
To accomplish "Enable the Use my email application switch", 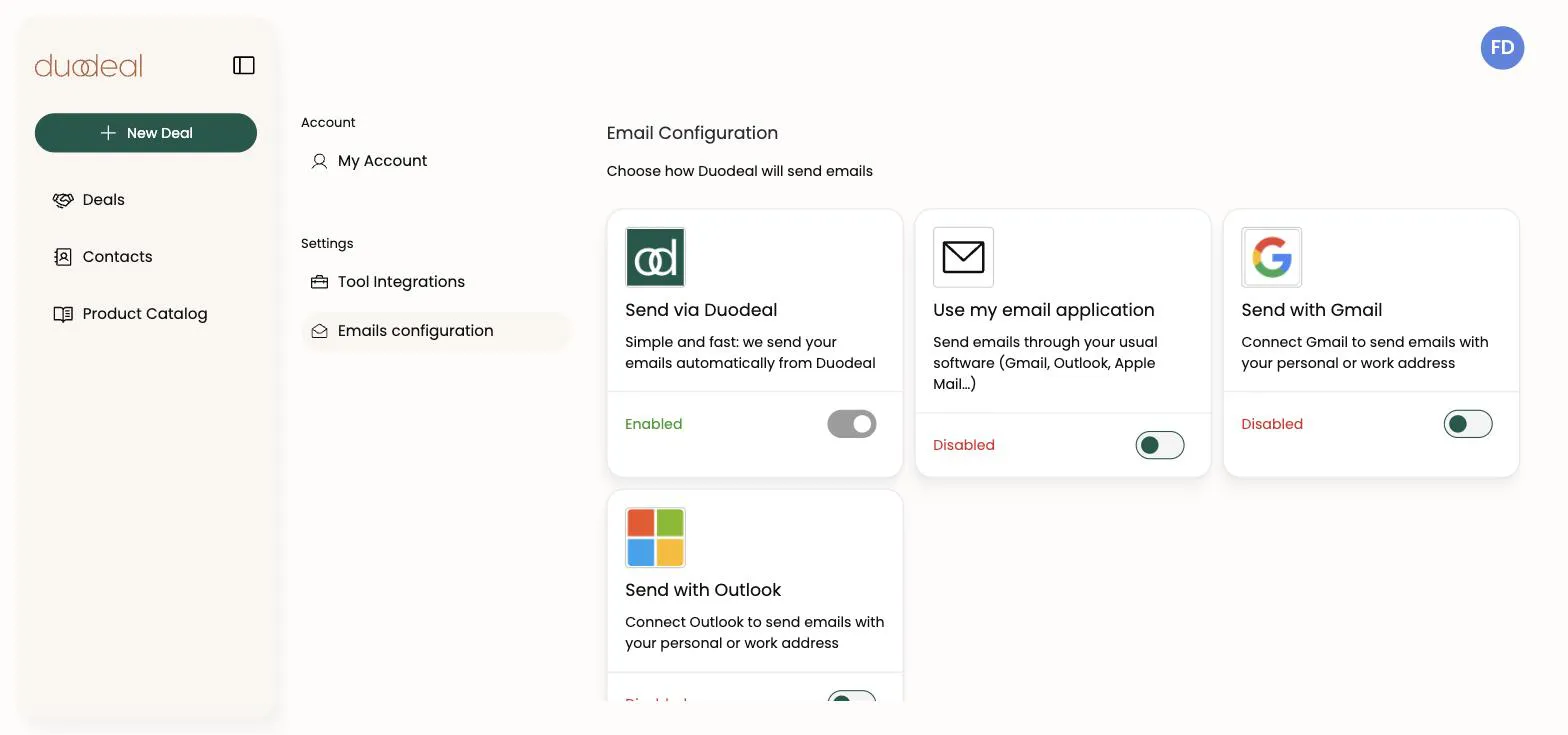I will [x=1160, y=445].
